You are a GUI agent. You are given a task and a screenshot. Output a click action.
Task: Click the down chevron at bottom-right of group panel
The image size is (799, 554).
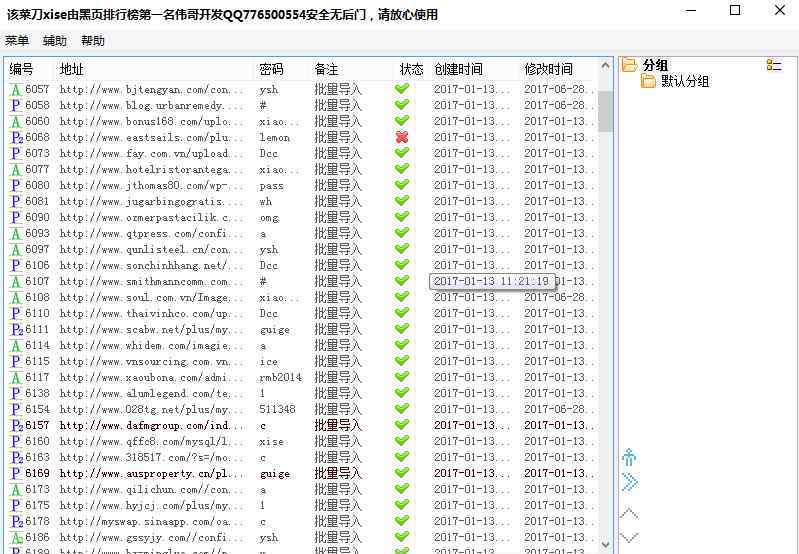pos(629,537)
